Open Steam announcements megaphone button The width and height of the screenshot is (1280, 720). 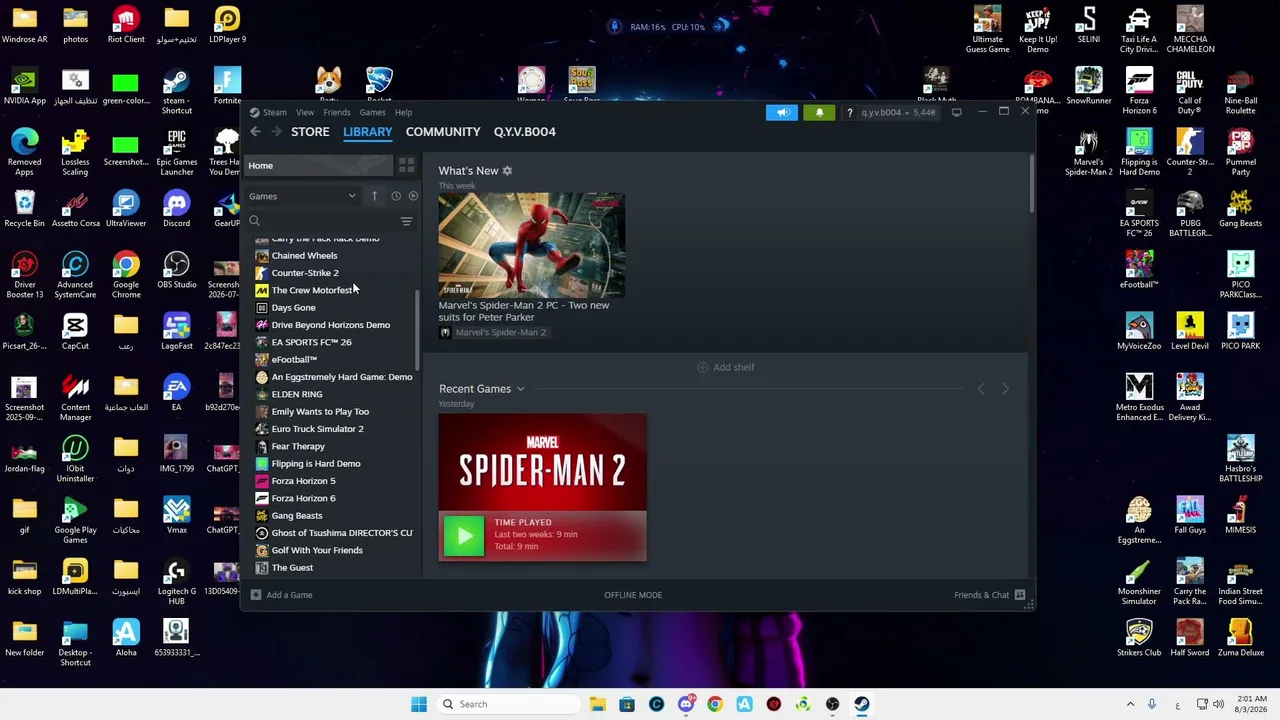tap(782, 112)
